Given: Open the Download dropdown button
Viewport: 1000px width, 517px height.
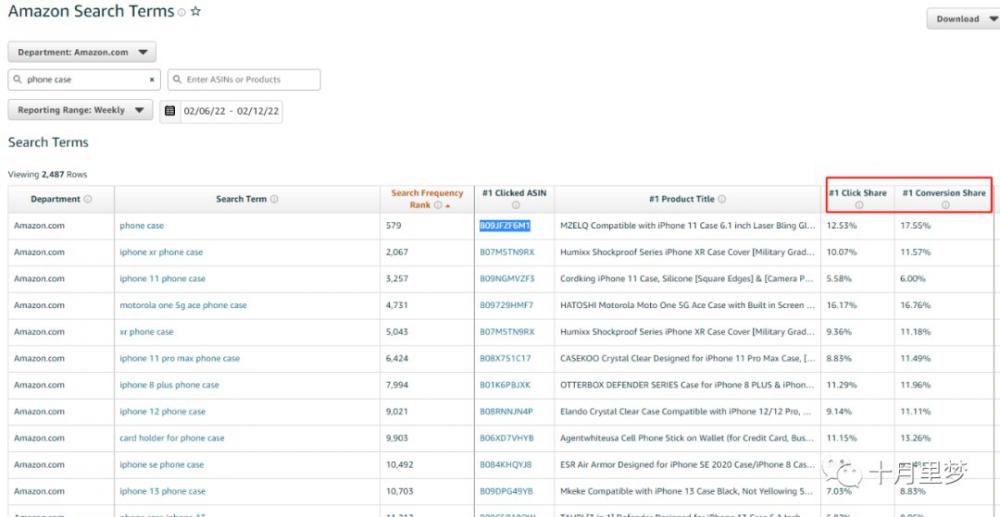Looking at the screenshot, I should (964, 18).
